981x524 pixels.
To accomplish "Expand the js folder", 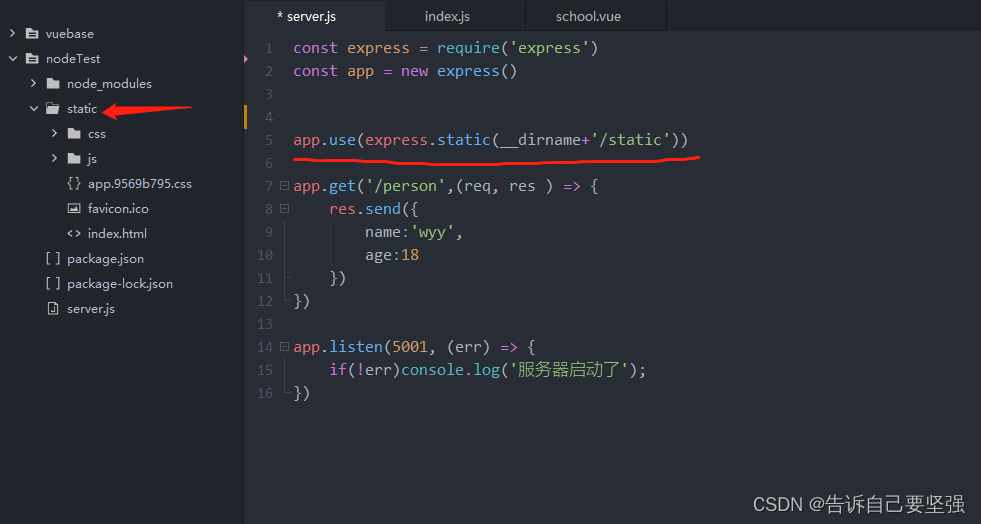I will coord(54,158).
